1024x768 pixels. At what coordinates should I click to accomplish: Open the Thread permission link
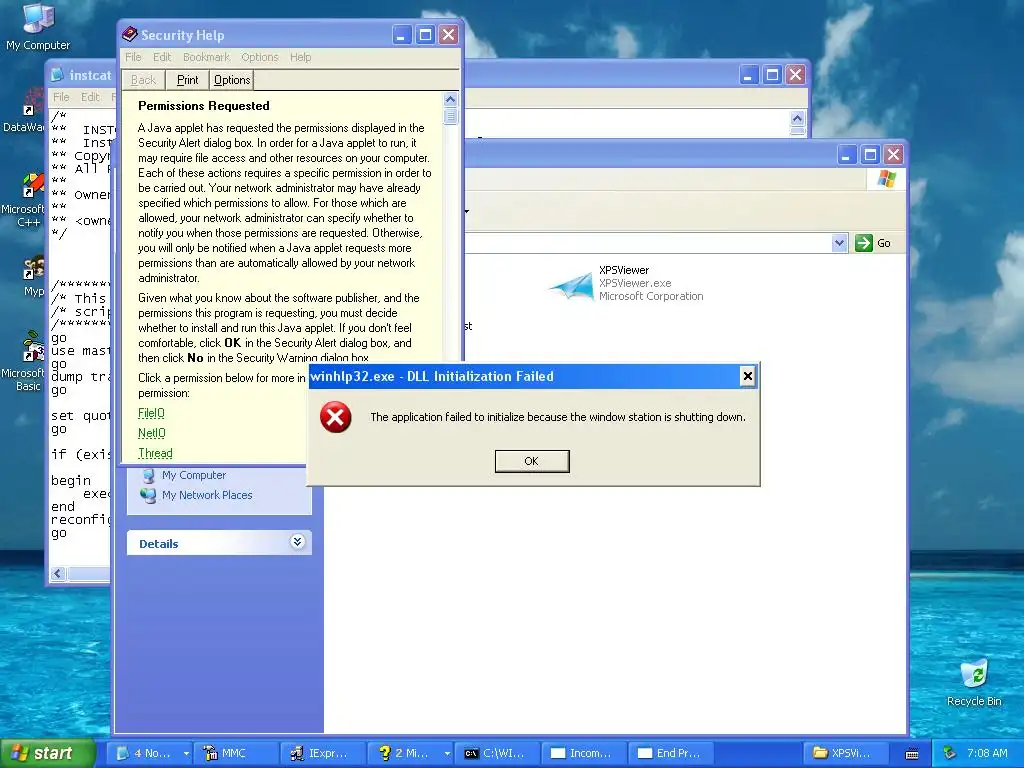pos(155,453)
